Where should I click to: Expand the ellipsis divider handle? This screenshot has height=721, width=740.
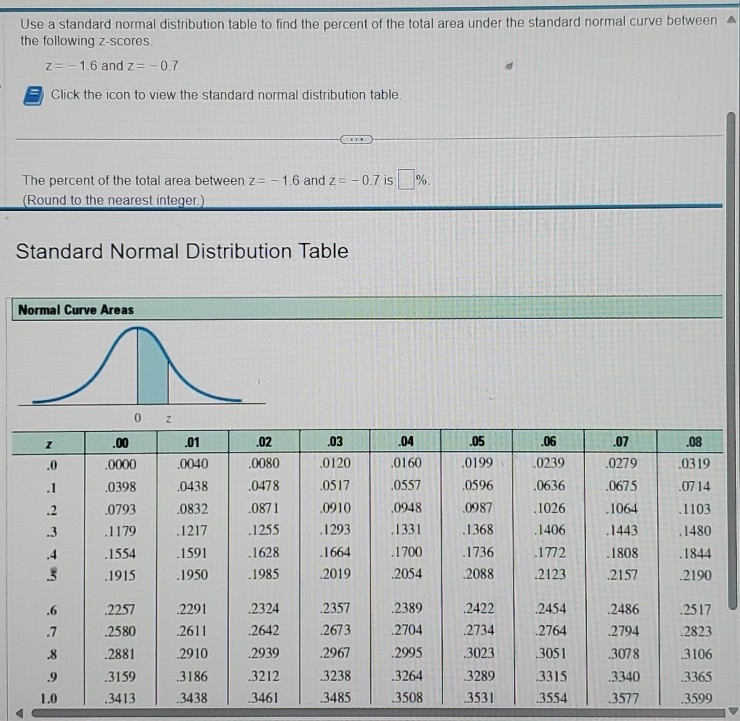click(356, 139)
